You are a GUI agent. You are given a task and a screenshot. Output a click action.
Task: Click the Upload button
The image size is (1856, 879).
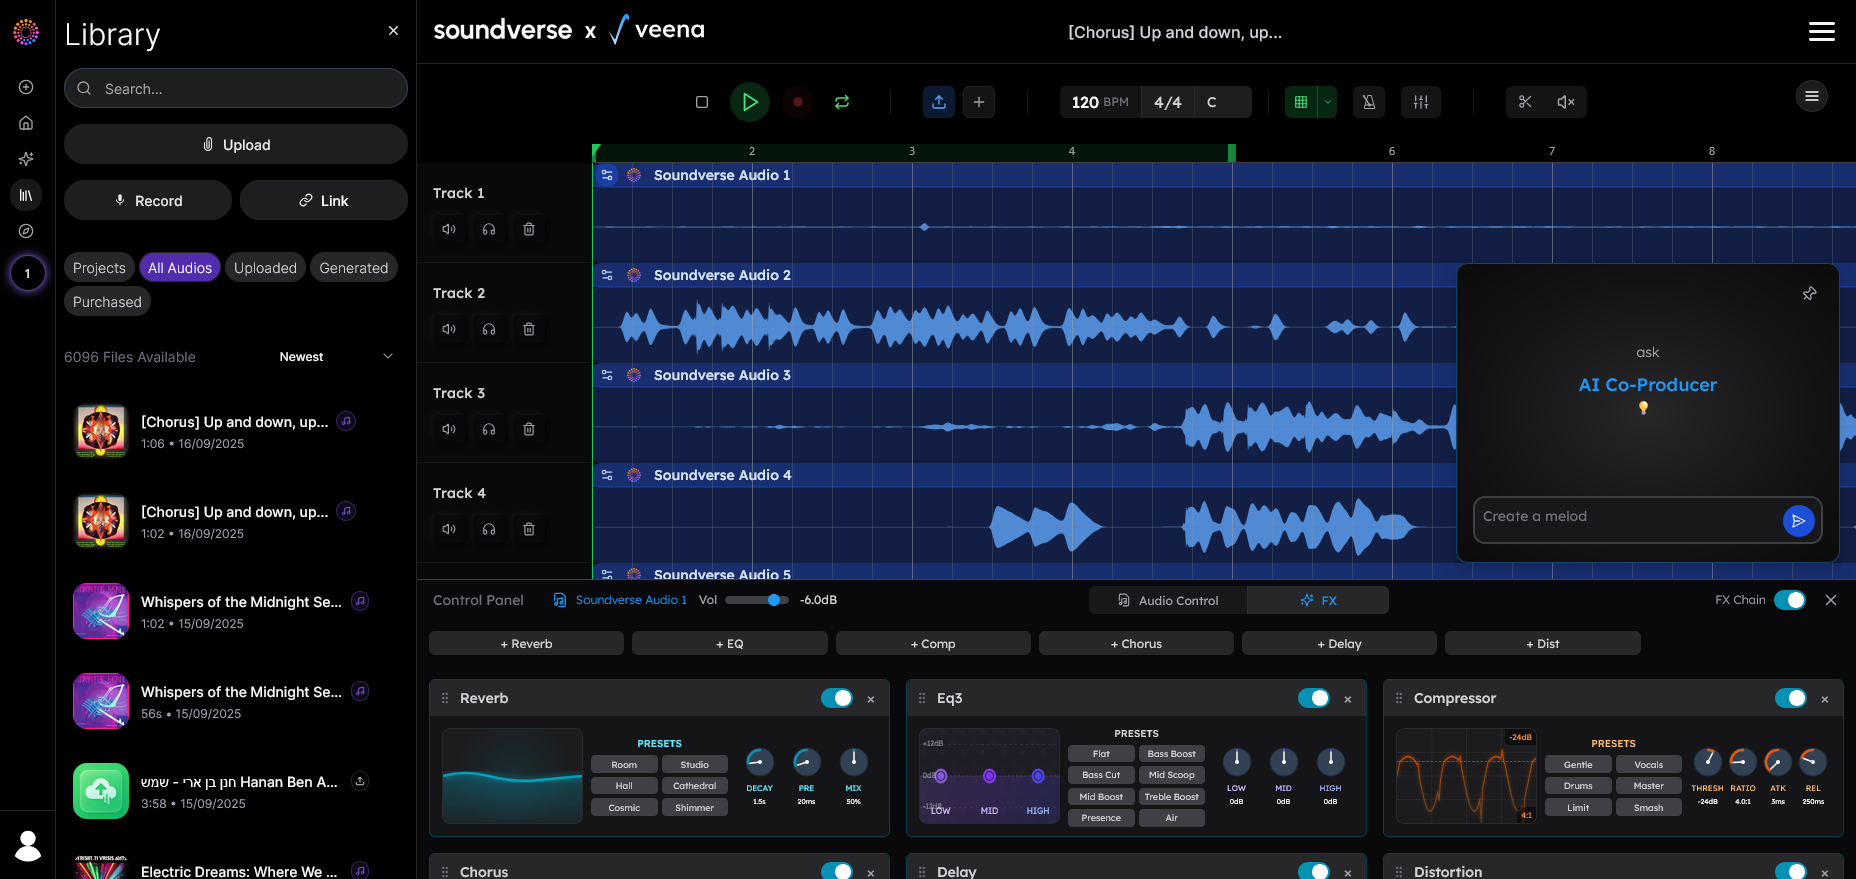click(236, 144)
